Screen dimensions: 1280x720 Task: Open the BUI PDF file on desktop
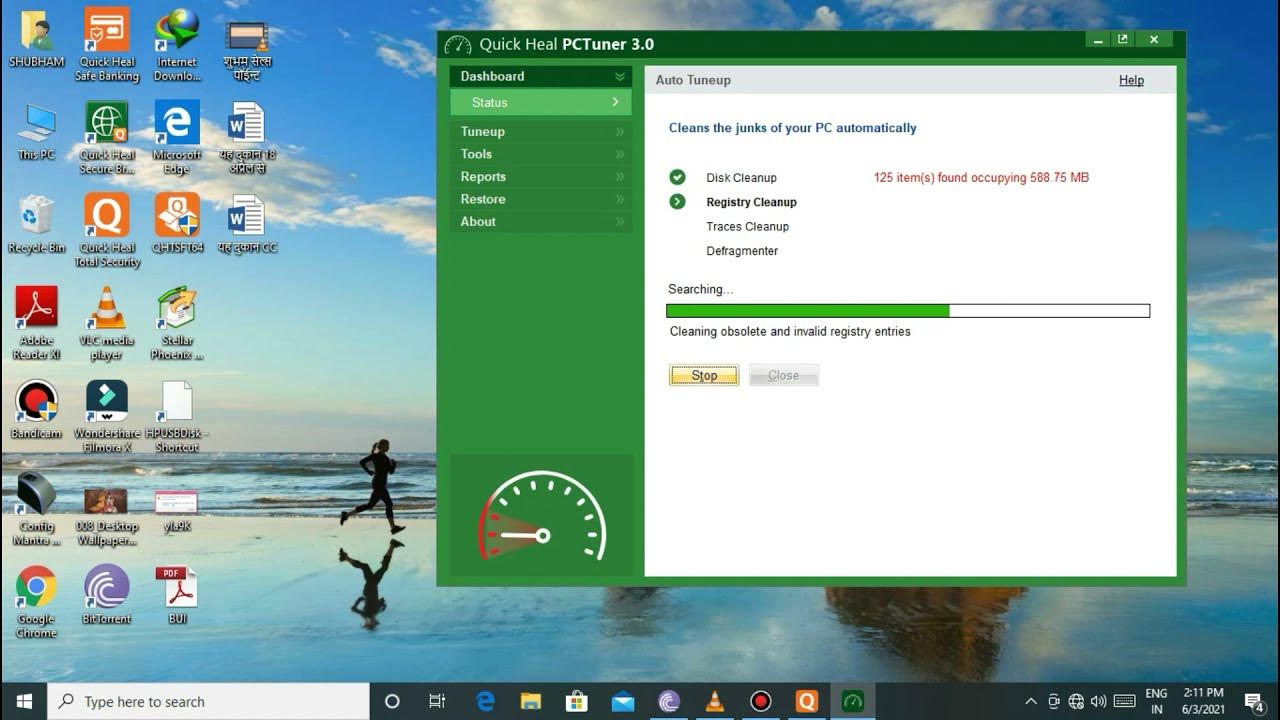[x=177, y=595]
